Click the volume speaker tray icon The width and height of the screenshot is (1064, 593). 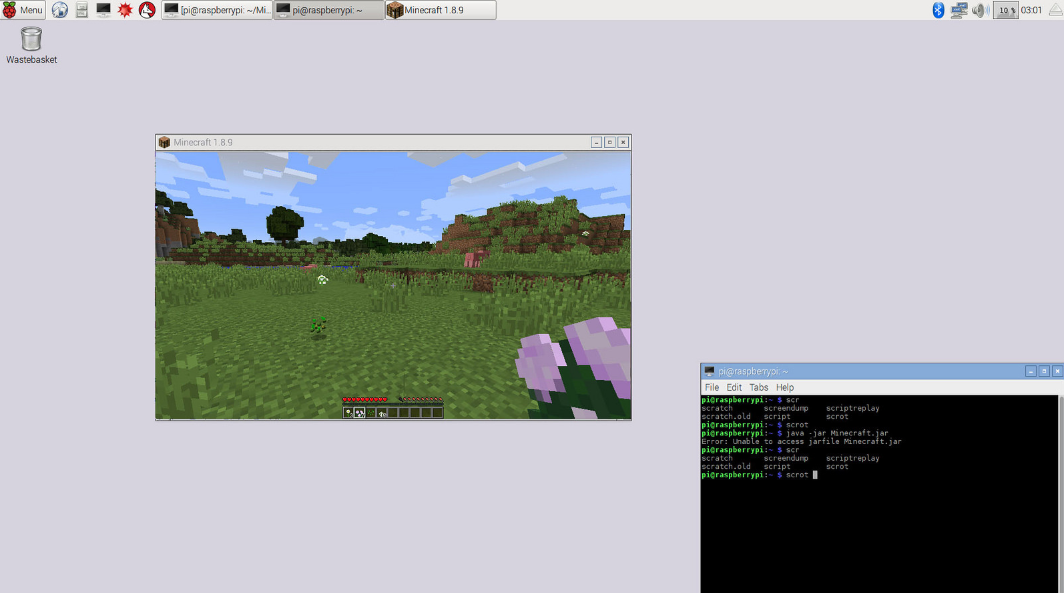tap(980, 9)
